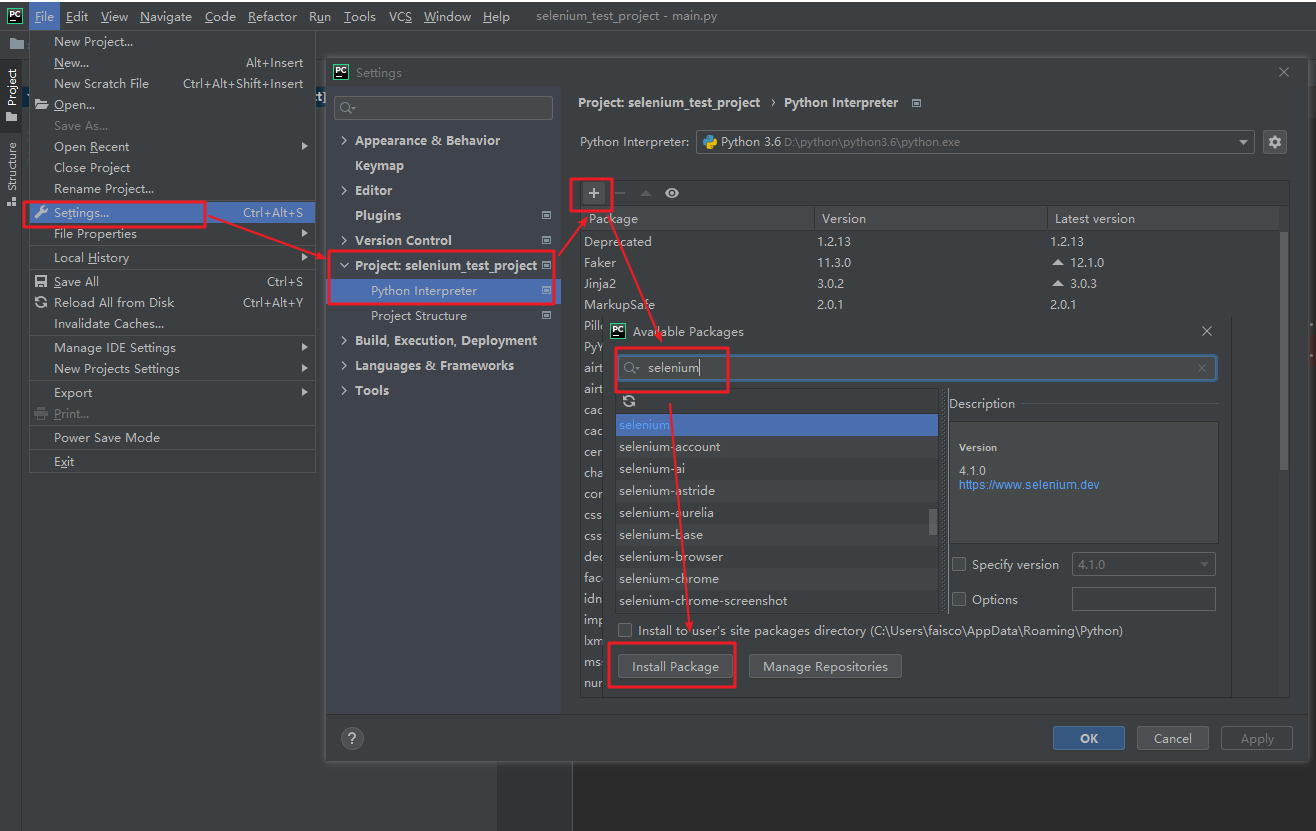Screen dimensions: 1316x831
Task: Click the project-level marker beside Version Control
Action: [x=546, y=240]
